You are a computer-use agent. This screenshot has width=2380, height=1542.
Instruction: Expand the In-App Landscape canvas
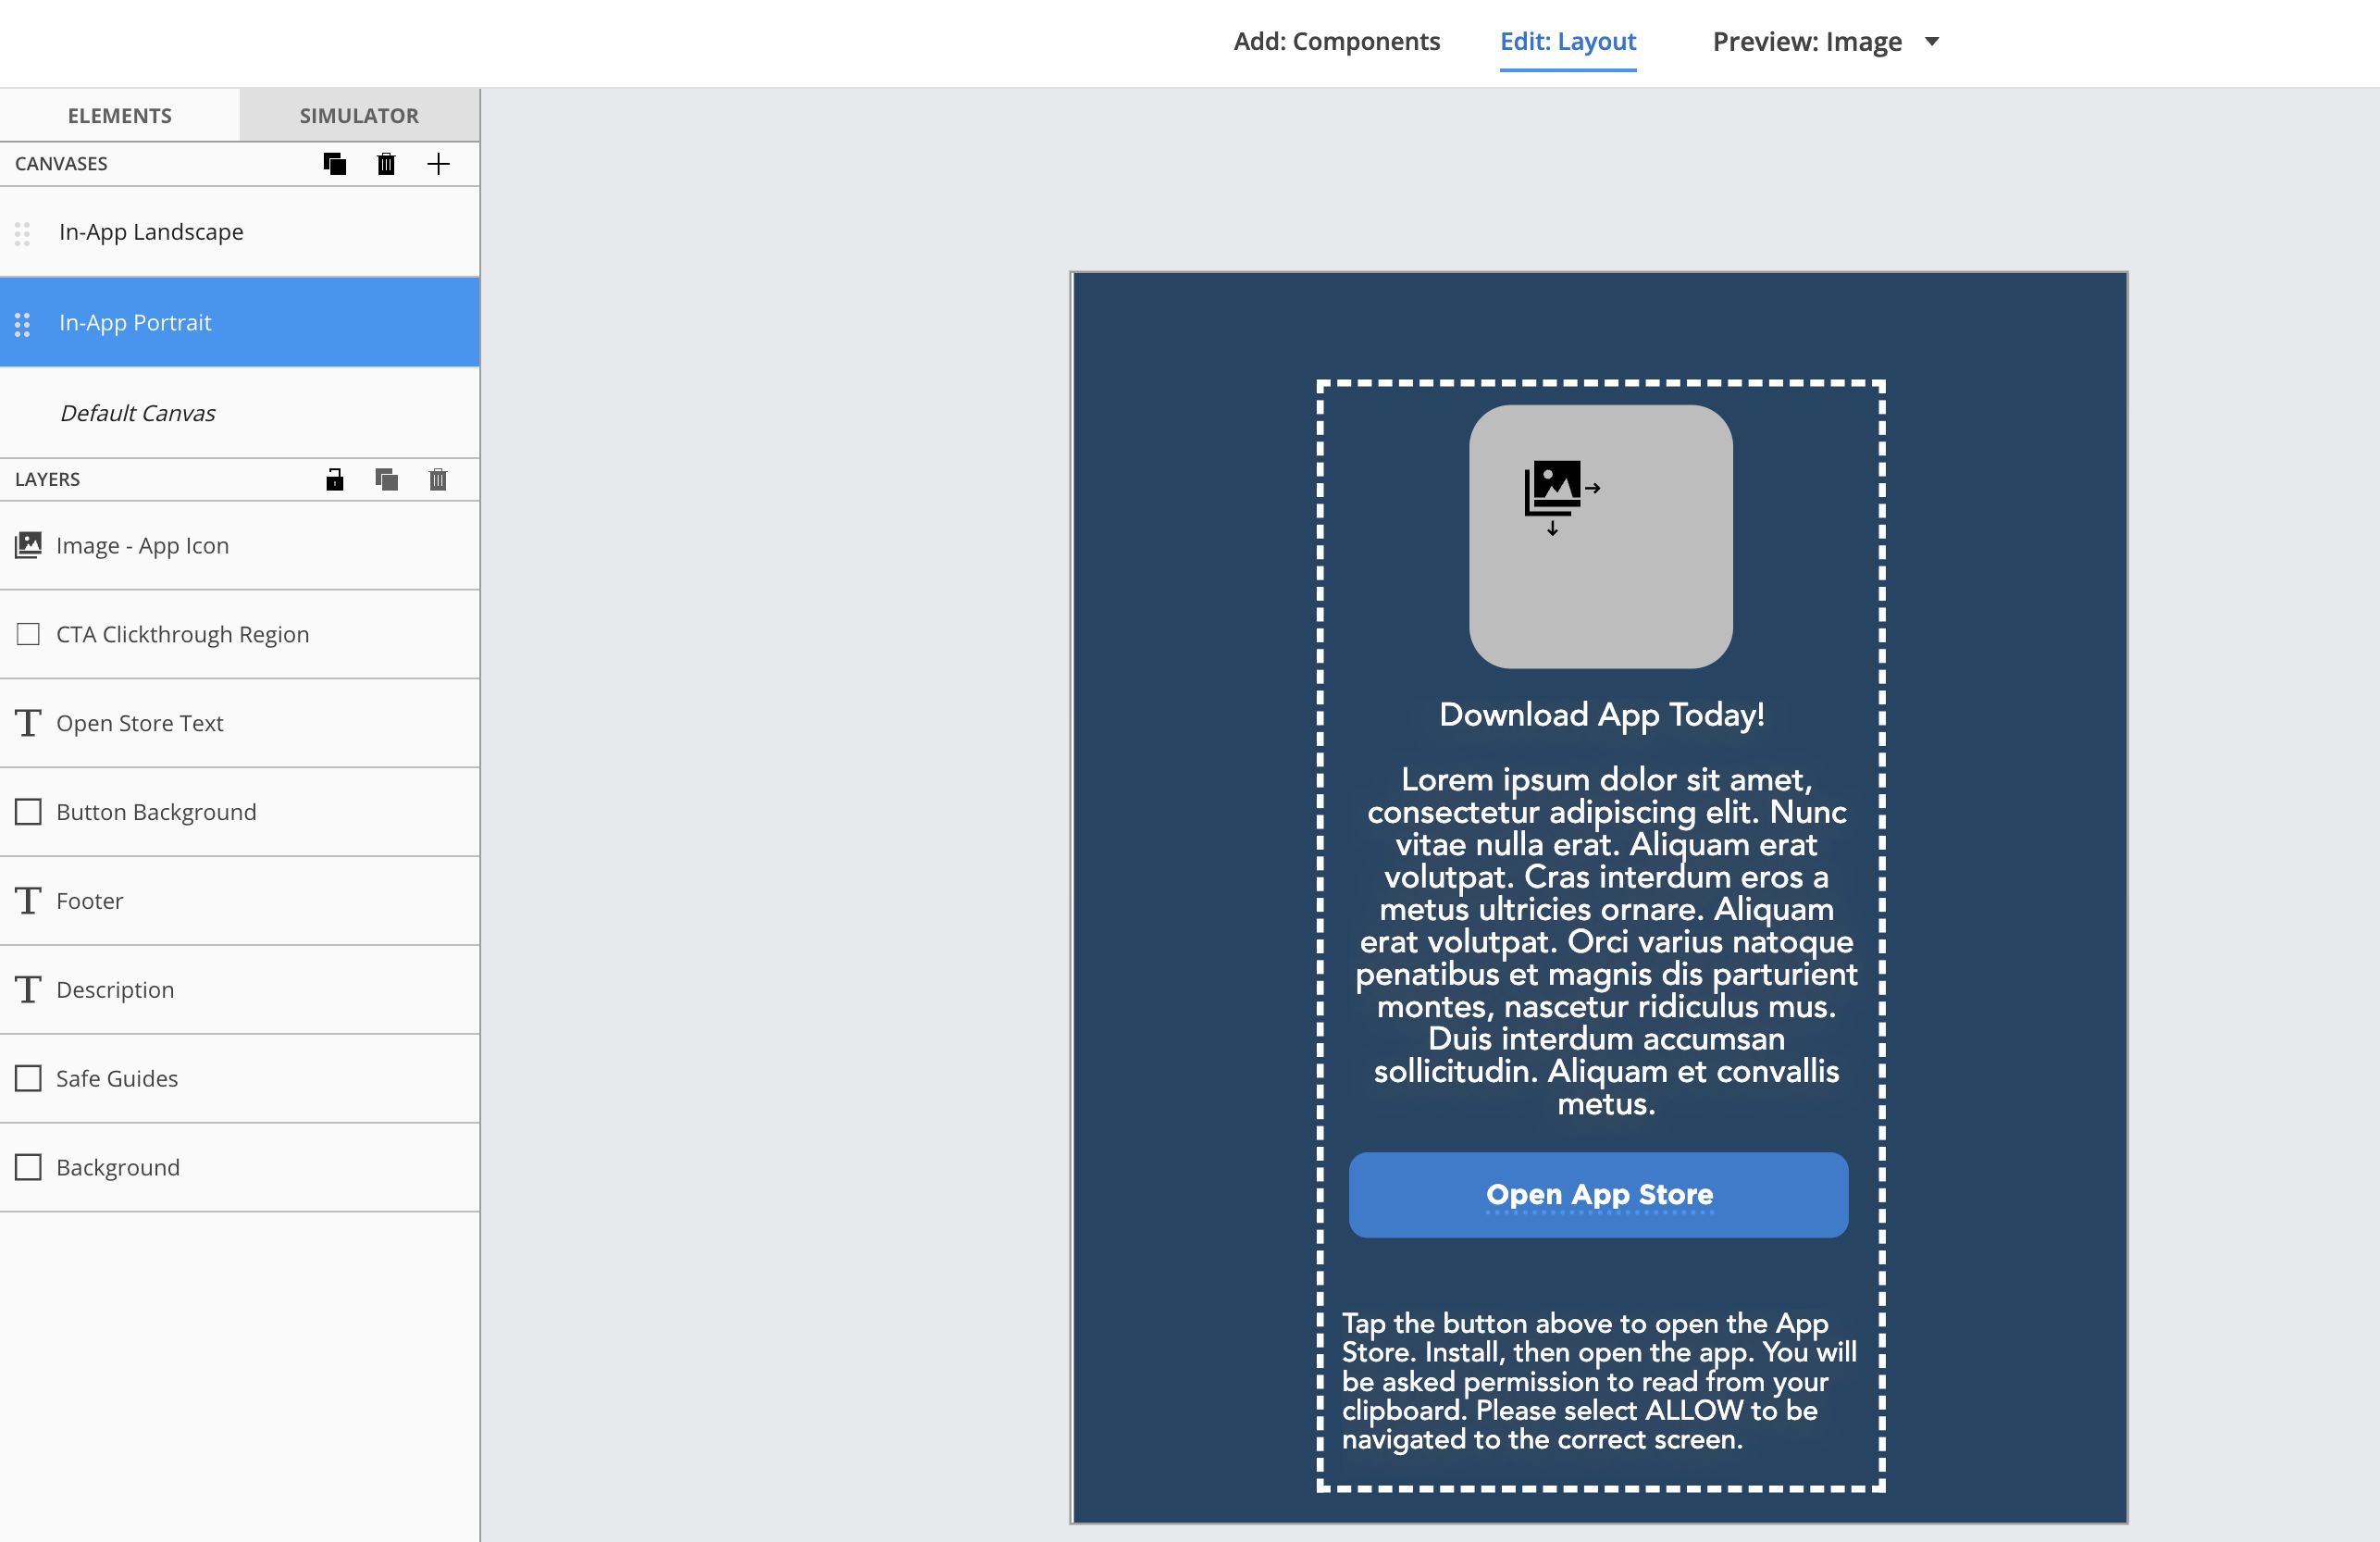coord(151,230)
